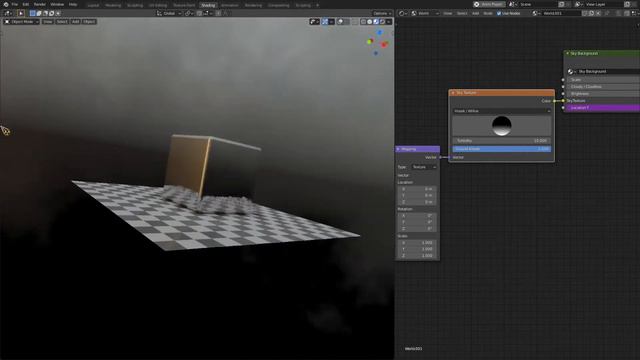This screenshot has height=360, width=640.
Task: Switch to rendered viewport shading
Action: 382,22
